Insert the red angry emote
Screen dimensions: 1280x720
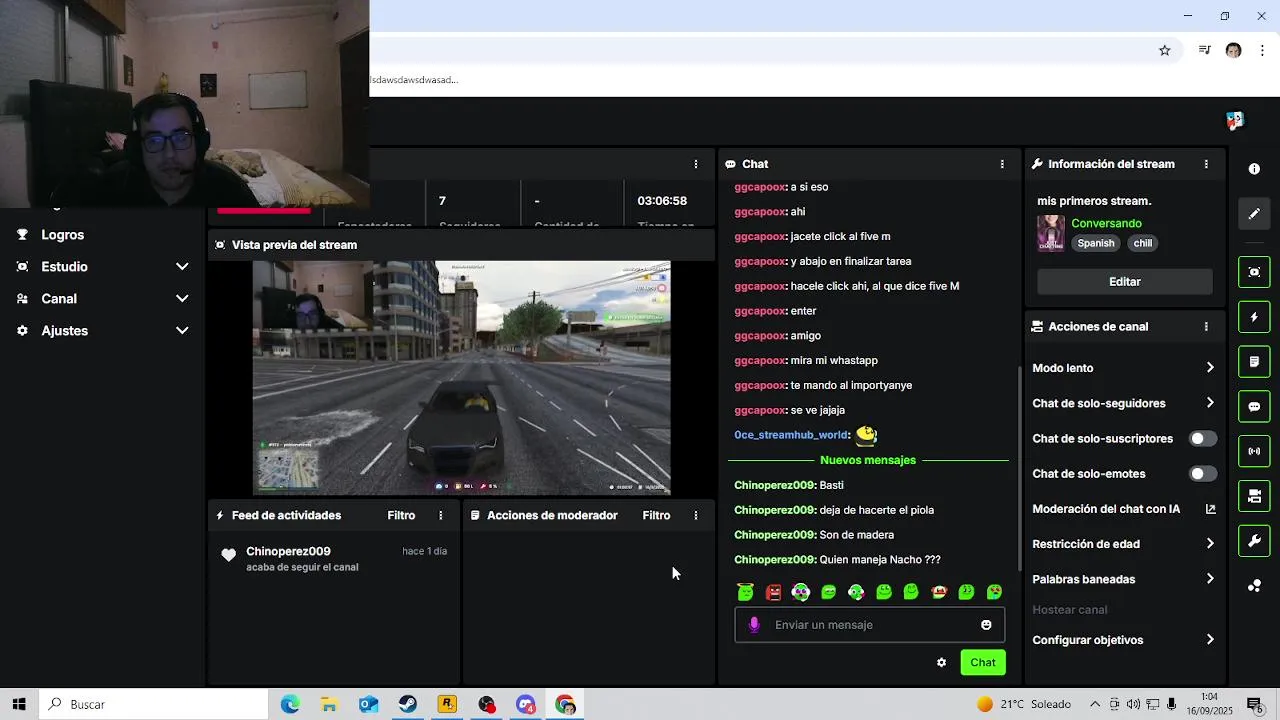(773, 593)
